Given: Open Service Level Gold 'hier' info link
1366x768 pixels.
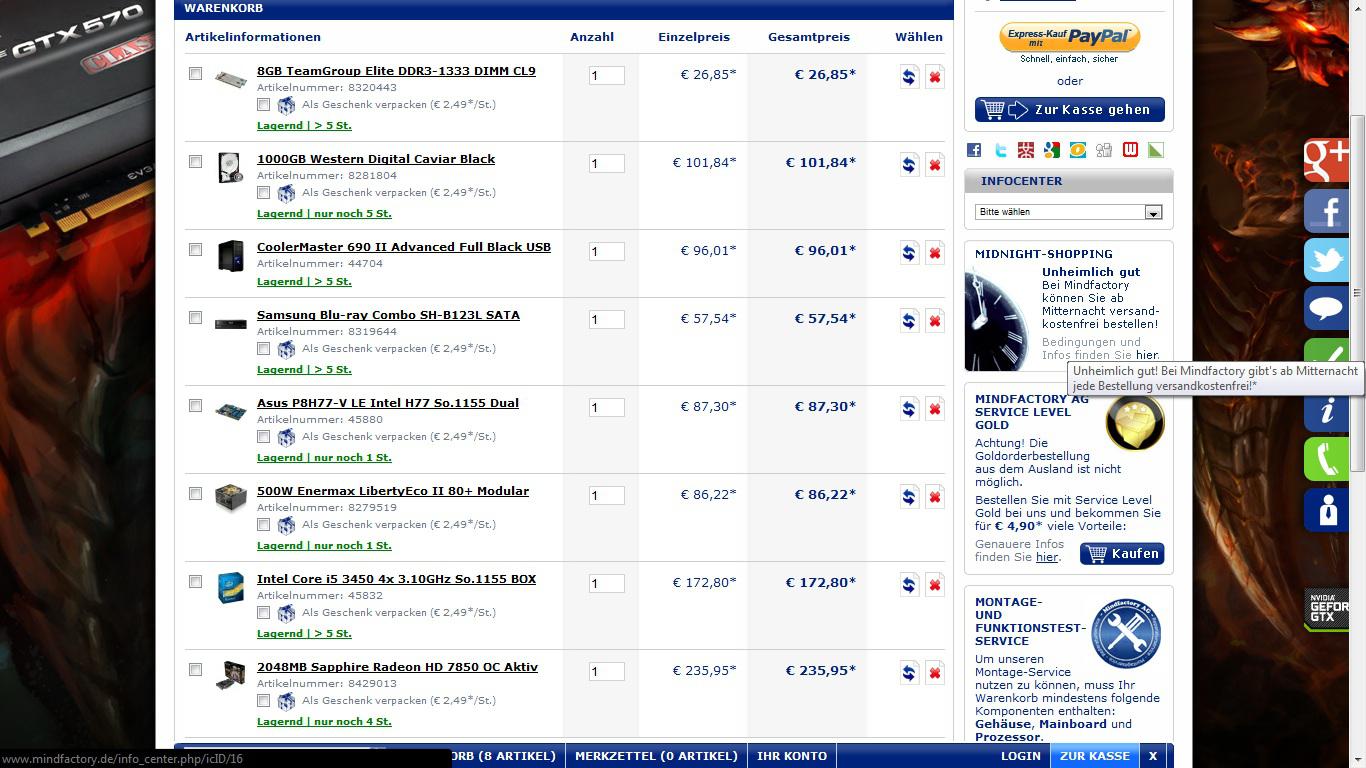Looking at the screenshot, I should point(1046,557).
